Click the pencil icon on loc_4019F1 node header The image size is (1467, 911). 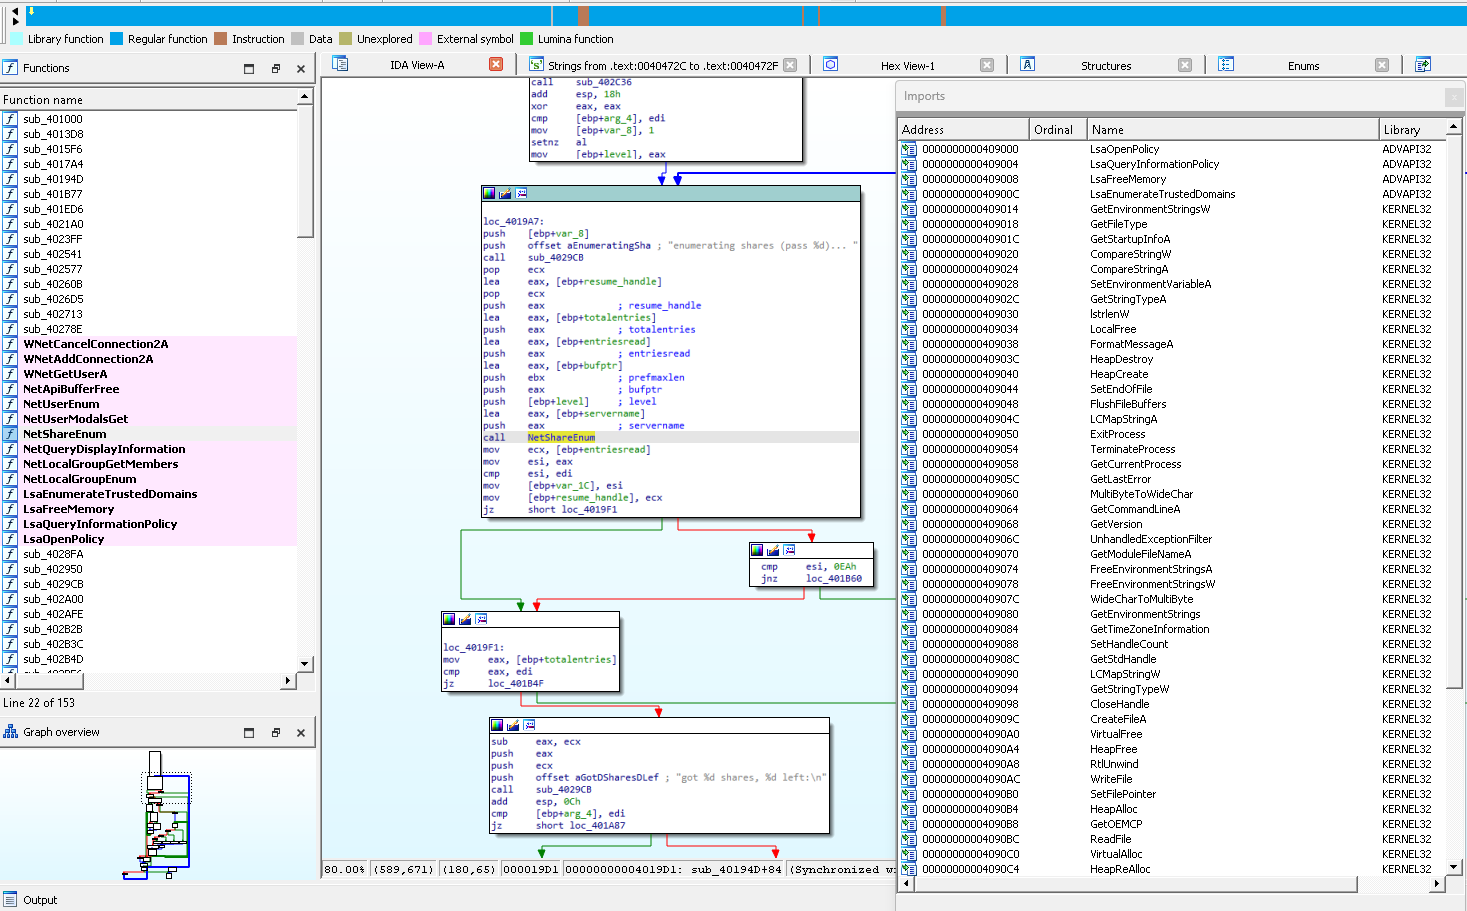pos(465,619)
